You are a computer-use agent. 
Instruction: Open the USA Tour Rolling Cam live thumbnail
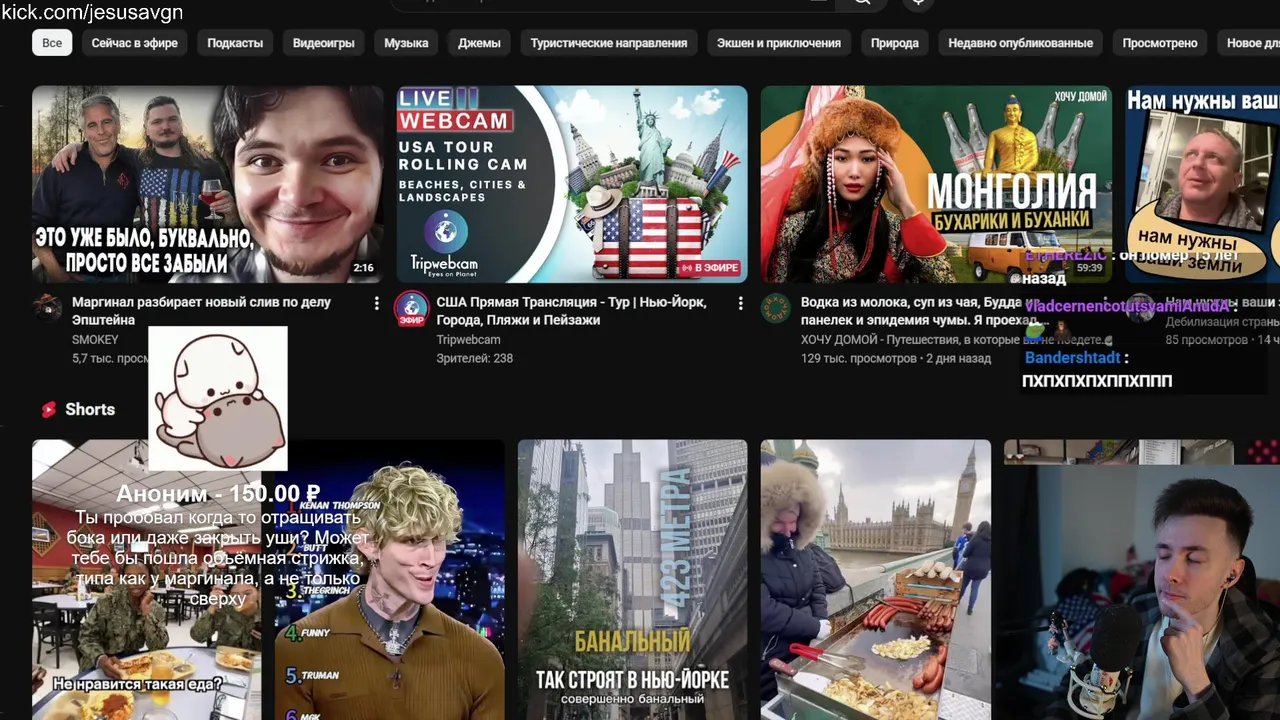click(x=571, y=184)
